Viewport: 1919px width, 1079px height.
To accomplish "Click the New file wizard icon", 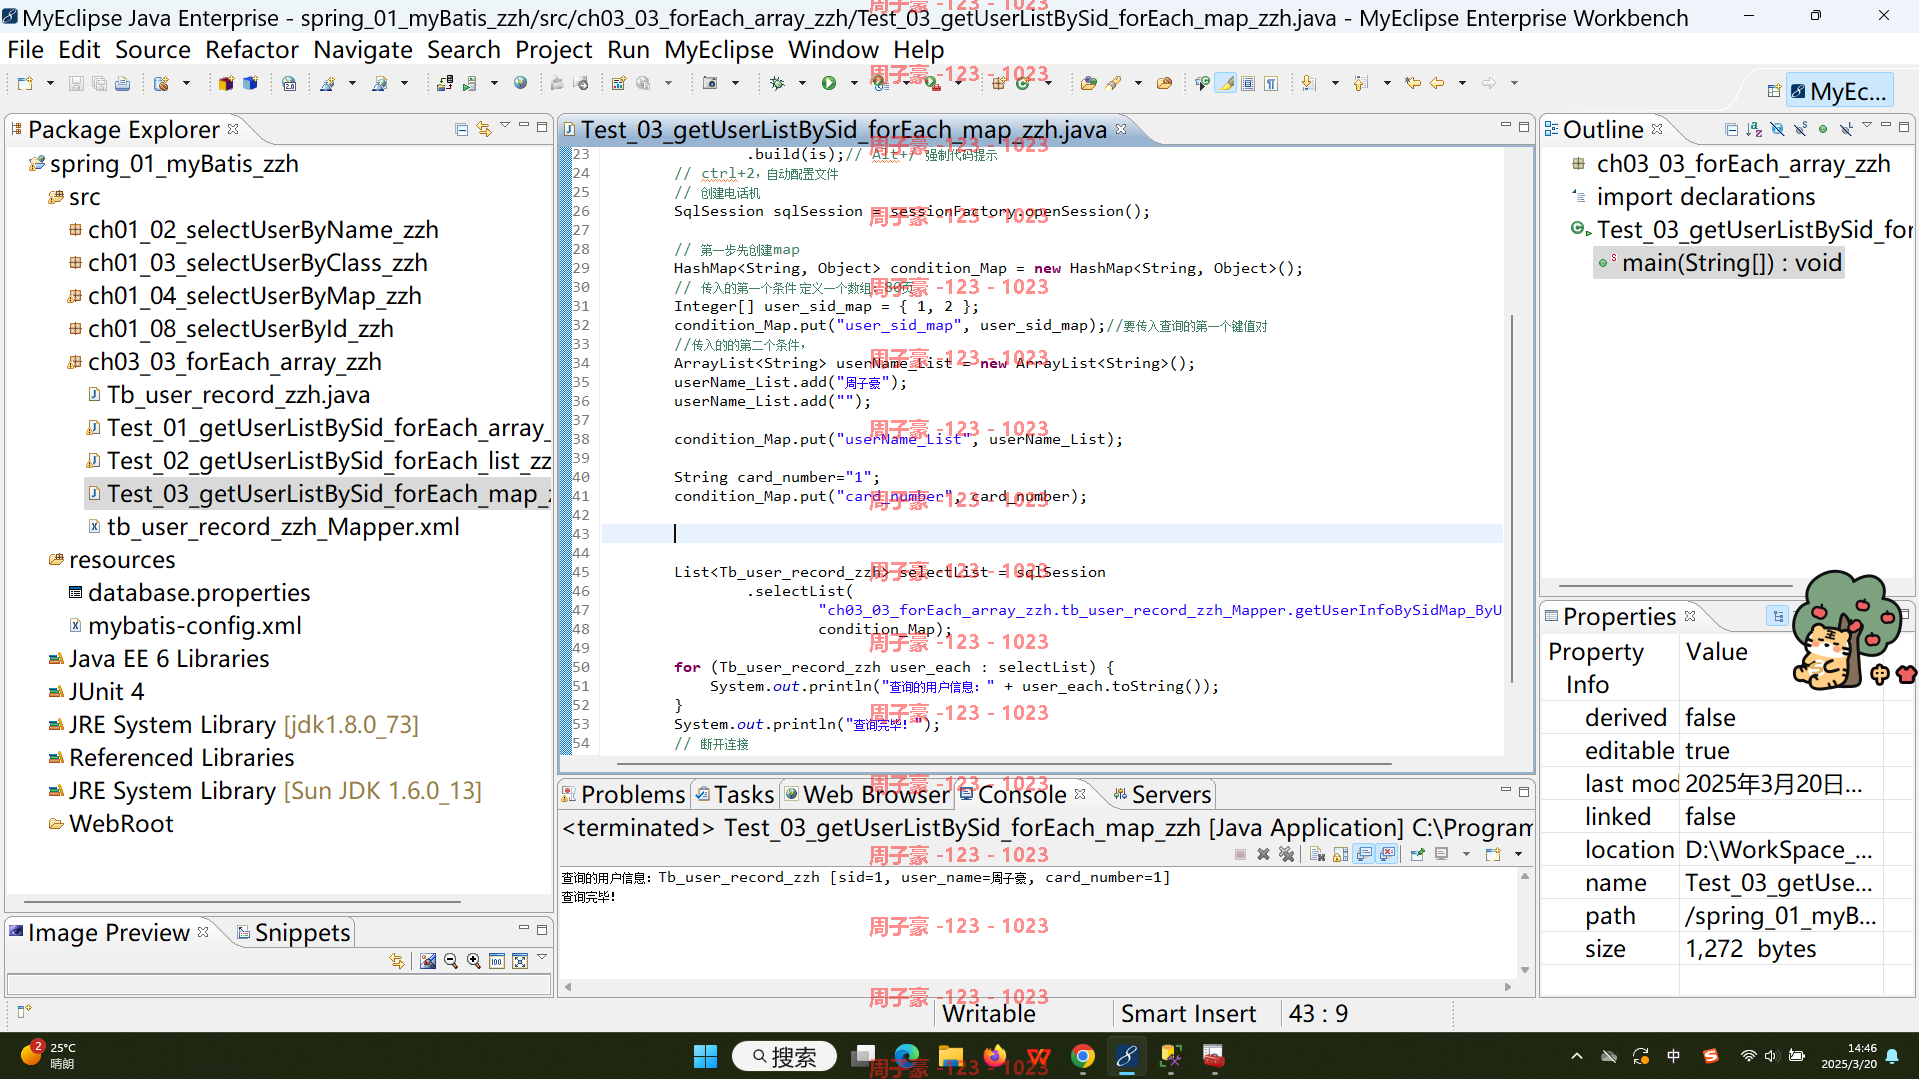I will (25, 84).
